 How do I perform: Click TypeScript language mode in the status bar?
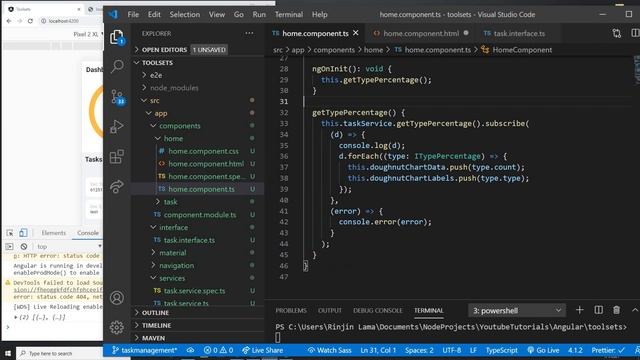point(501,350)
